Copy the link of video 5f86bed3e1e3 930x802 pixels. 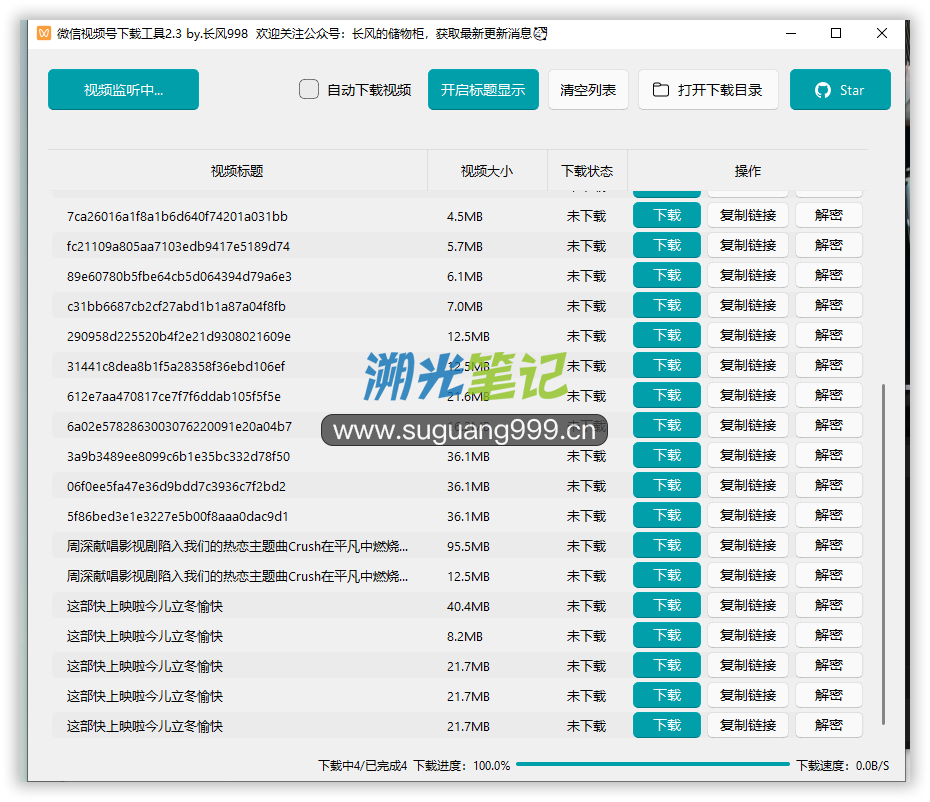coord(748,515)
